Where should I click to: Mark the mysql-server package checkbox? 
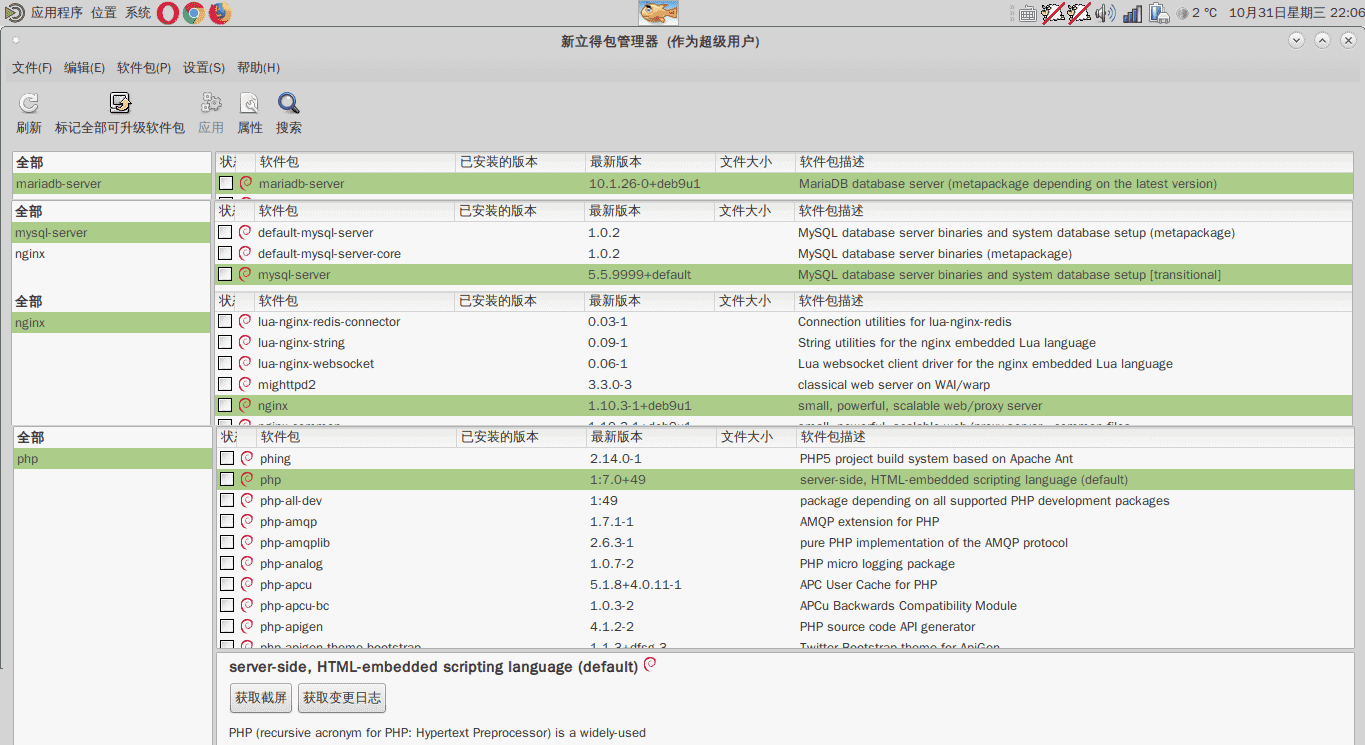(225, 274)
